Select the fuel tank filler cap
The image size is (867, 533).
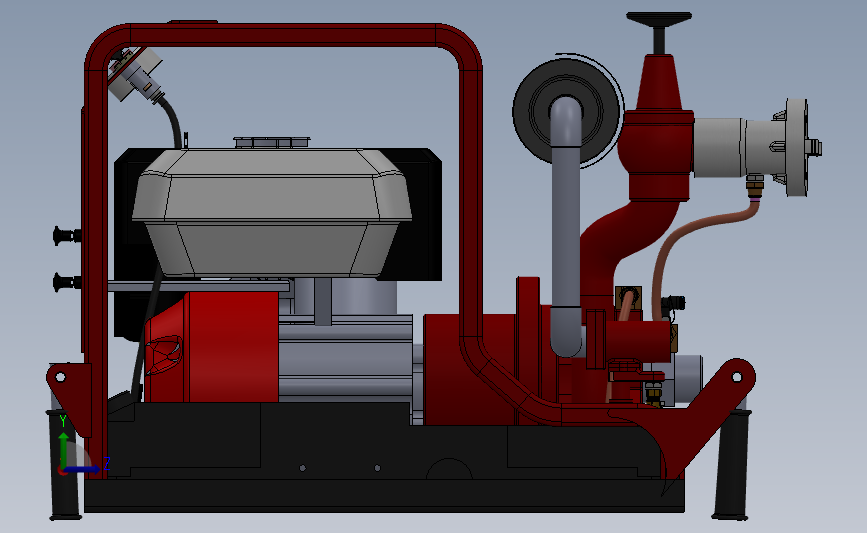pyautogui.click(x=271, y=142)
